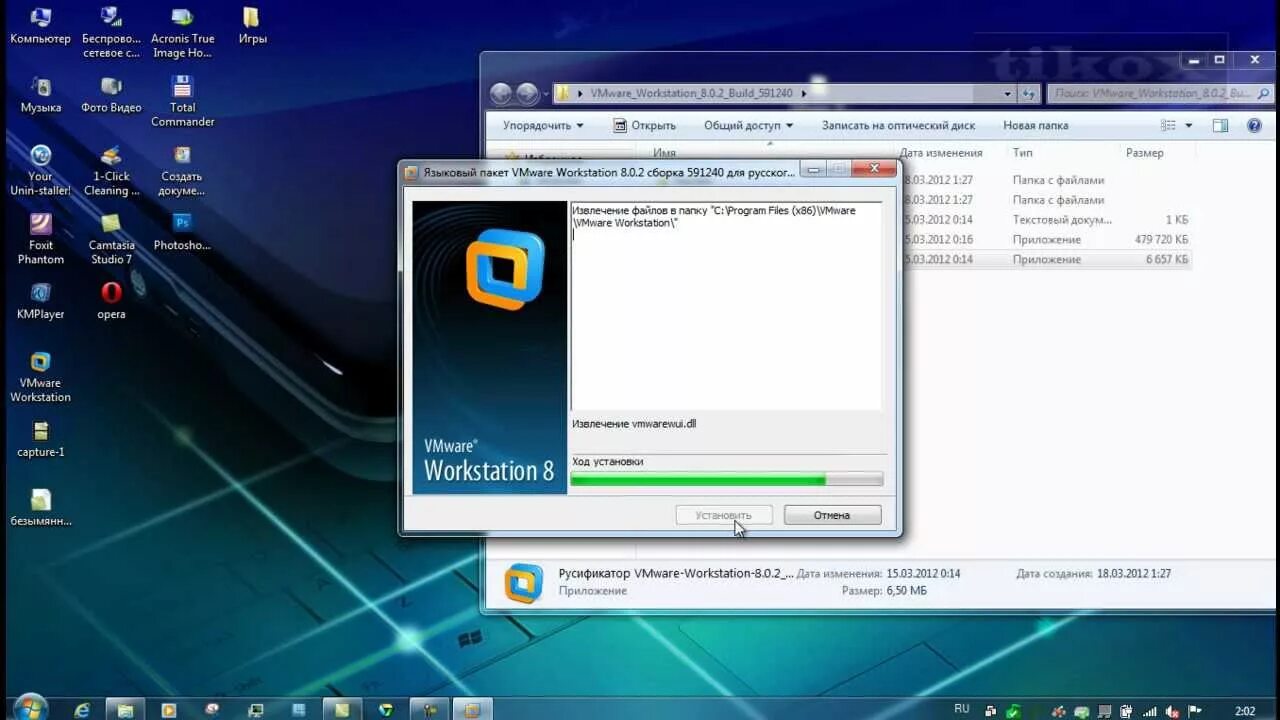The height and width of the screenshot is (720, 1280).
Task: Launch Internet Explorer from the taskbar
Action: click(x=82, y=709)
